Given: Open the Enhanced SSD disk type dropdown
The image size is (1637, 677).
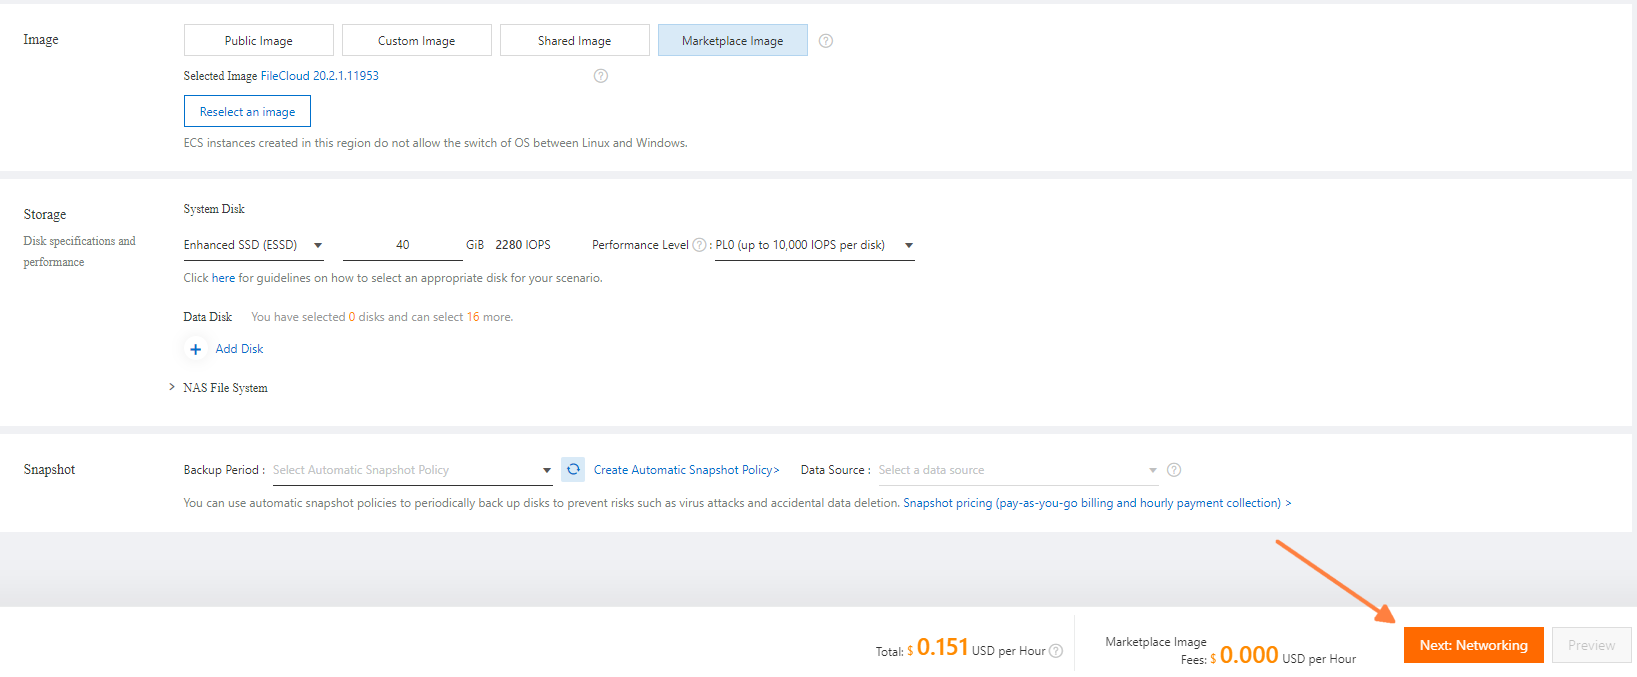Looking at the screenshot, I should click(x=254, y=245).
